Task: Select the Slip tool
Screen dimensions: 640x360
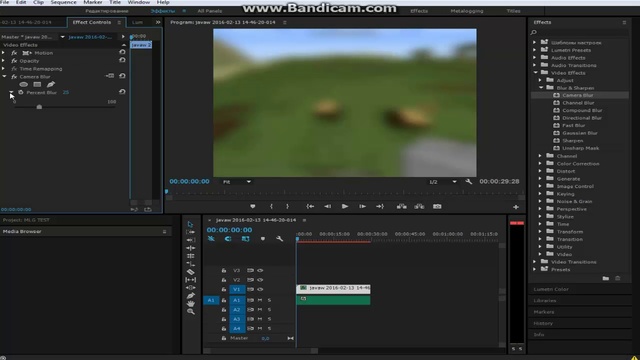Action: coord(190,280)
